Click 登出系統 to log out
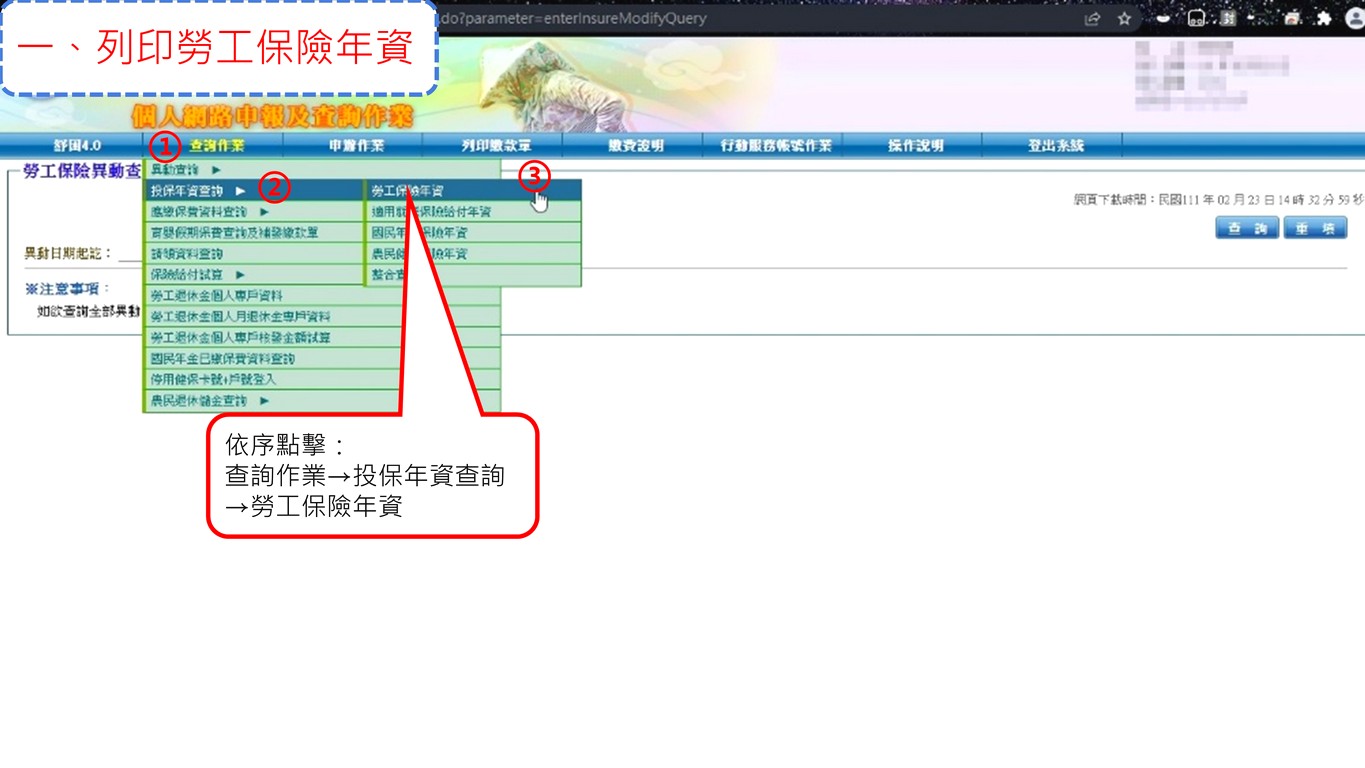 (1056, 145)
